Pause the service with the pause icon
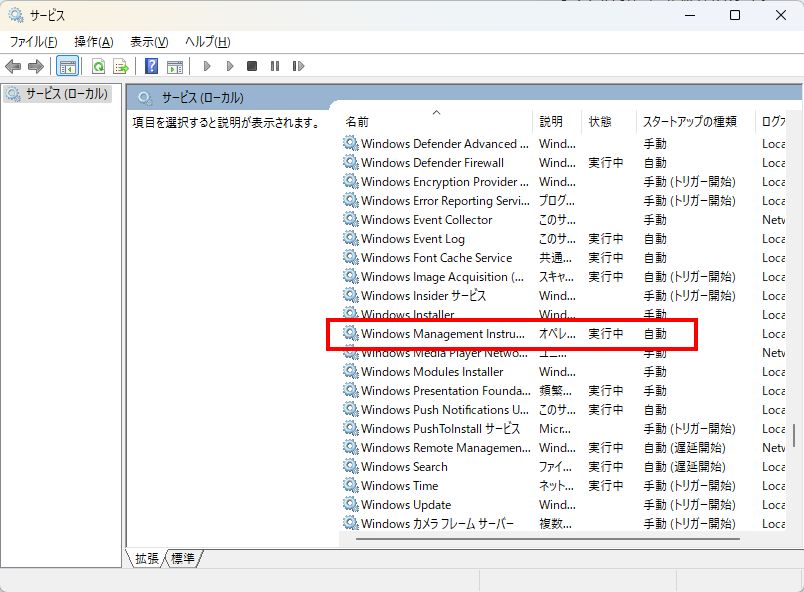Screen dimensions: 804x592 pos(275,66)
